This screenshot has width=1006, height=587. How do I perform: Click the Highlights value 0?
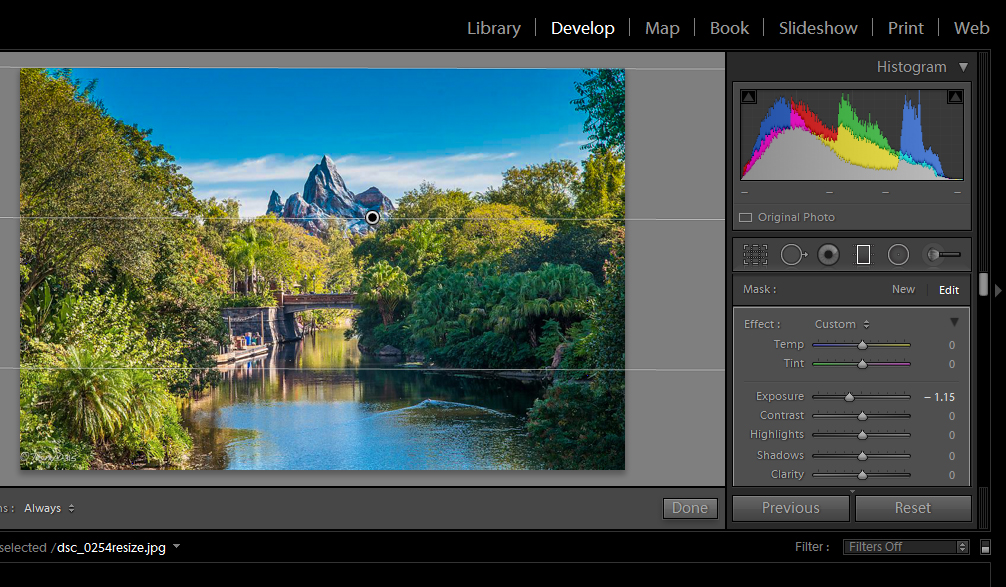951,436
